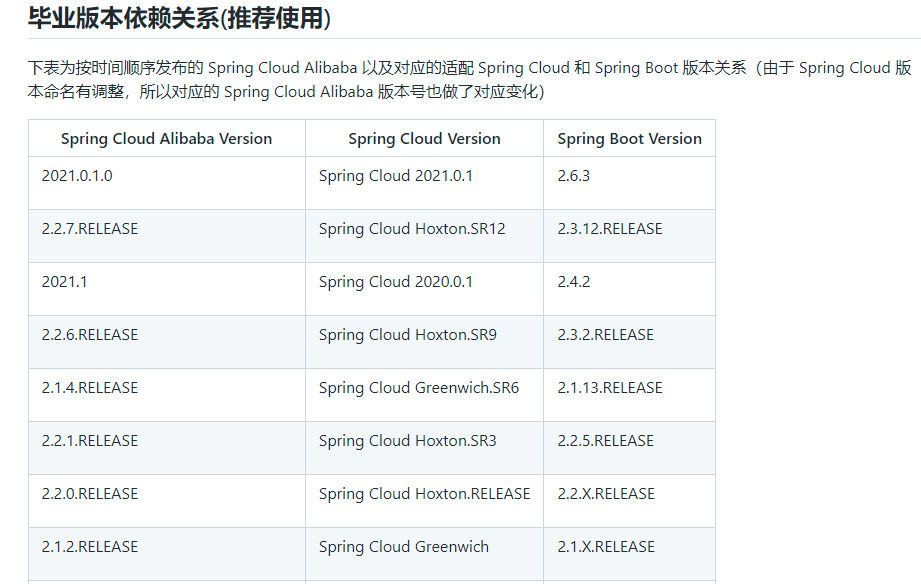Screen dimensions: 921x584
Task: Click the 毕业版本依赖关系(推荐使用) heading
Action: point(179,18)
